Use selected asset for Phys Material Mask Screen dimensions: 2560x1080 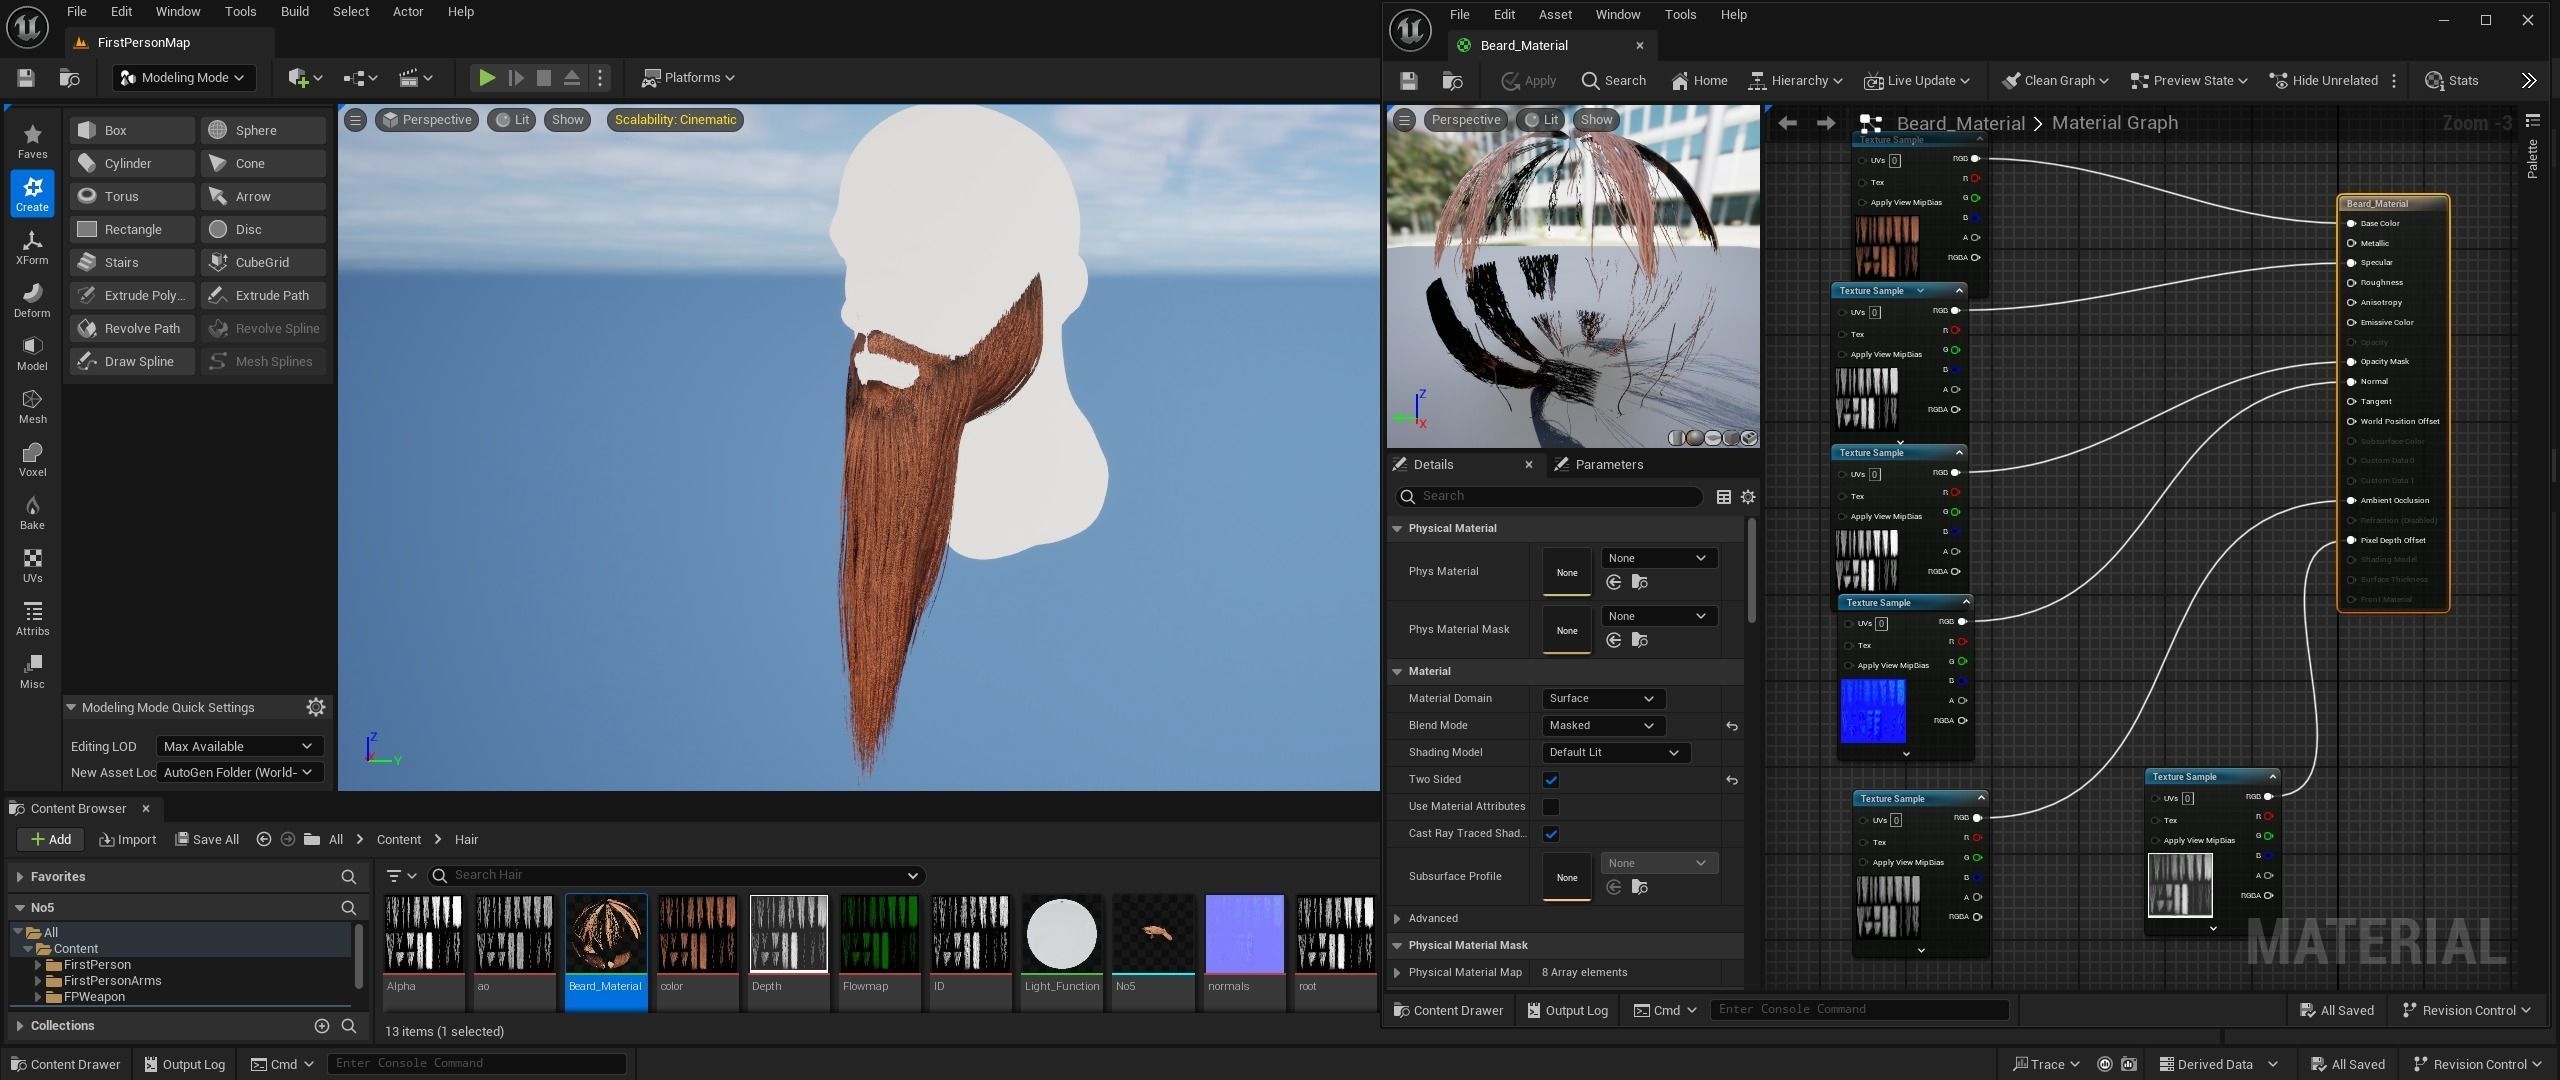[1613, 640]
